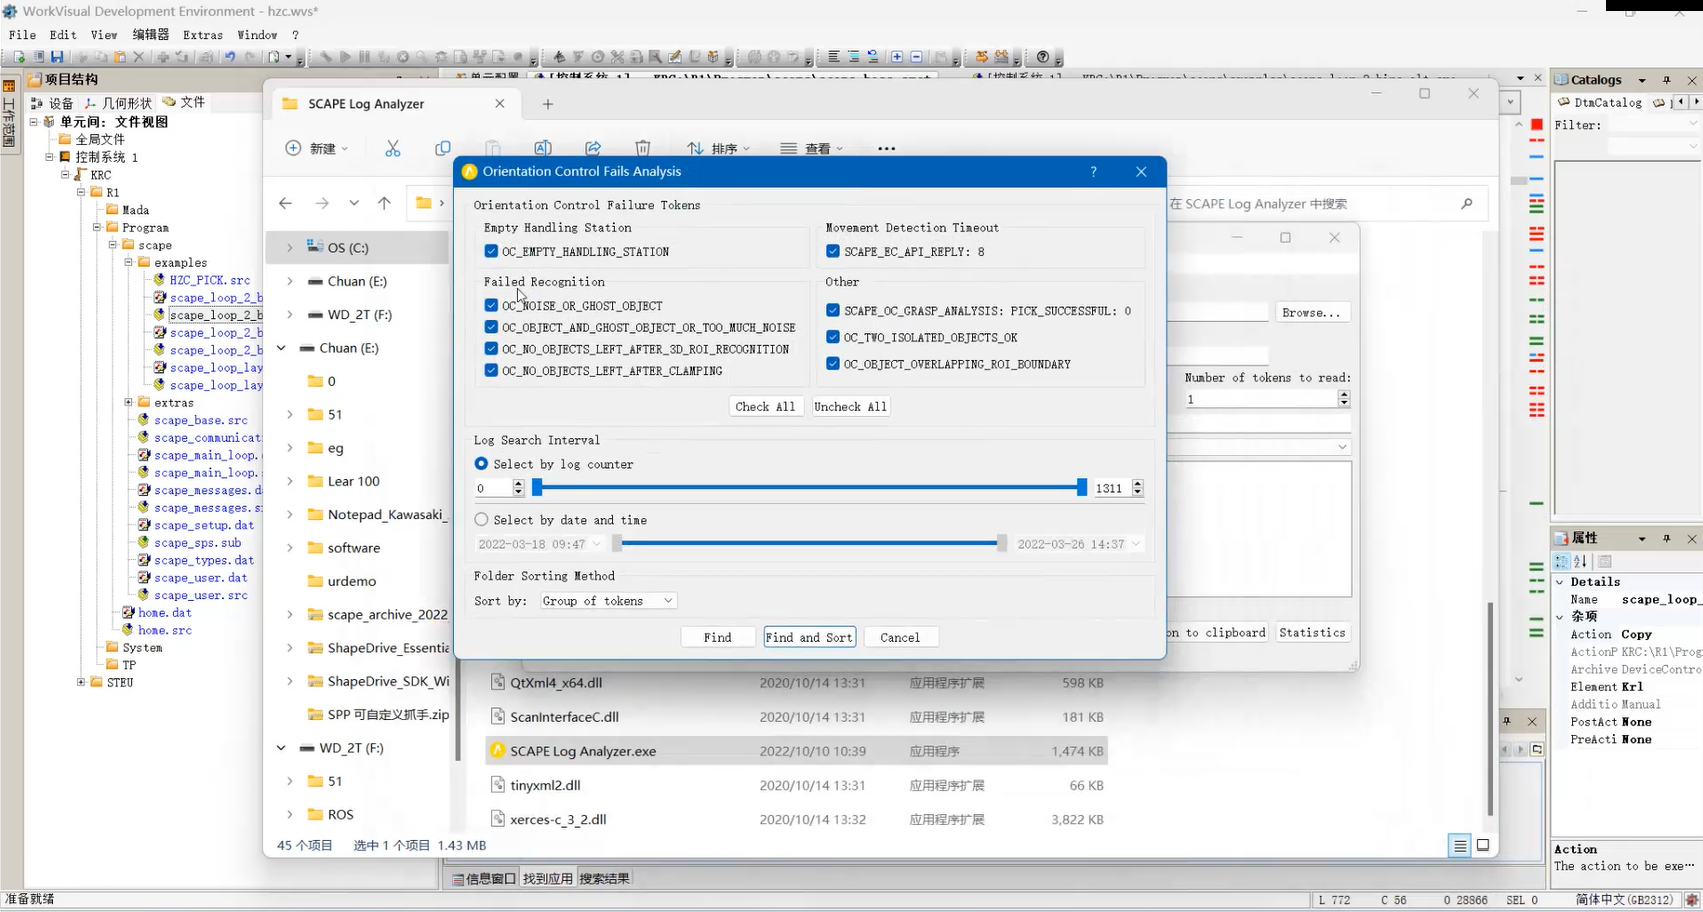Open recent locations chevron in Explorer
The width and height of the screenshot is (1703, 912).
click(x=354, y=203)
